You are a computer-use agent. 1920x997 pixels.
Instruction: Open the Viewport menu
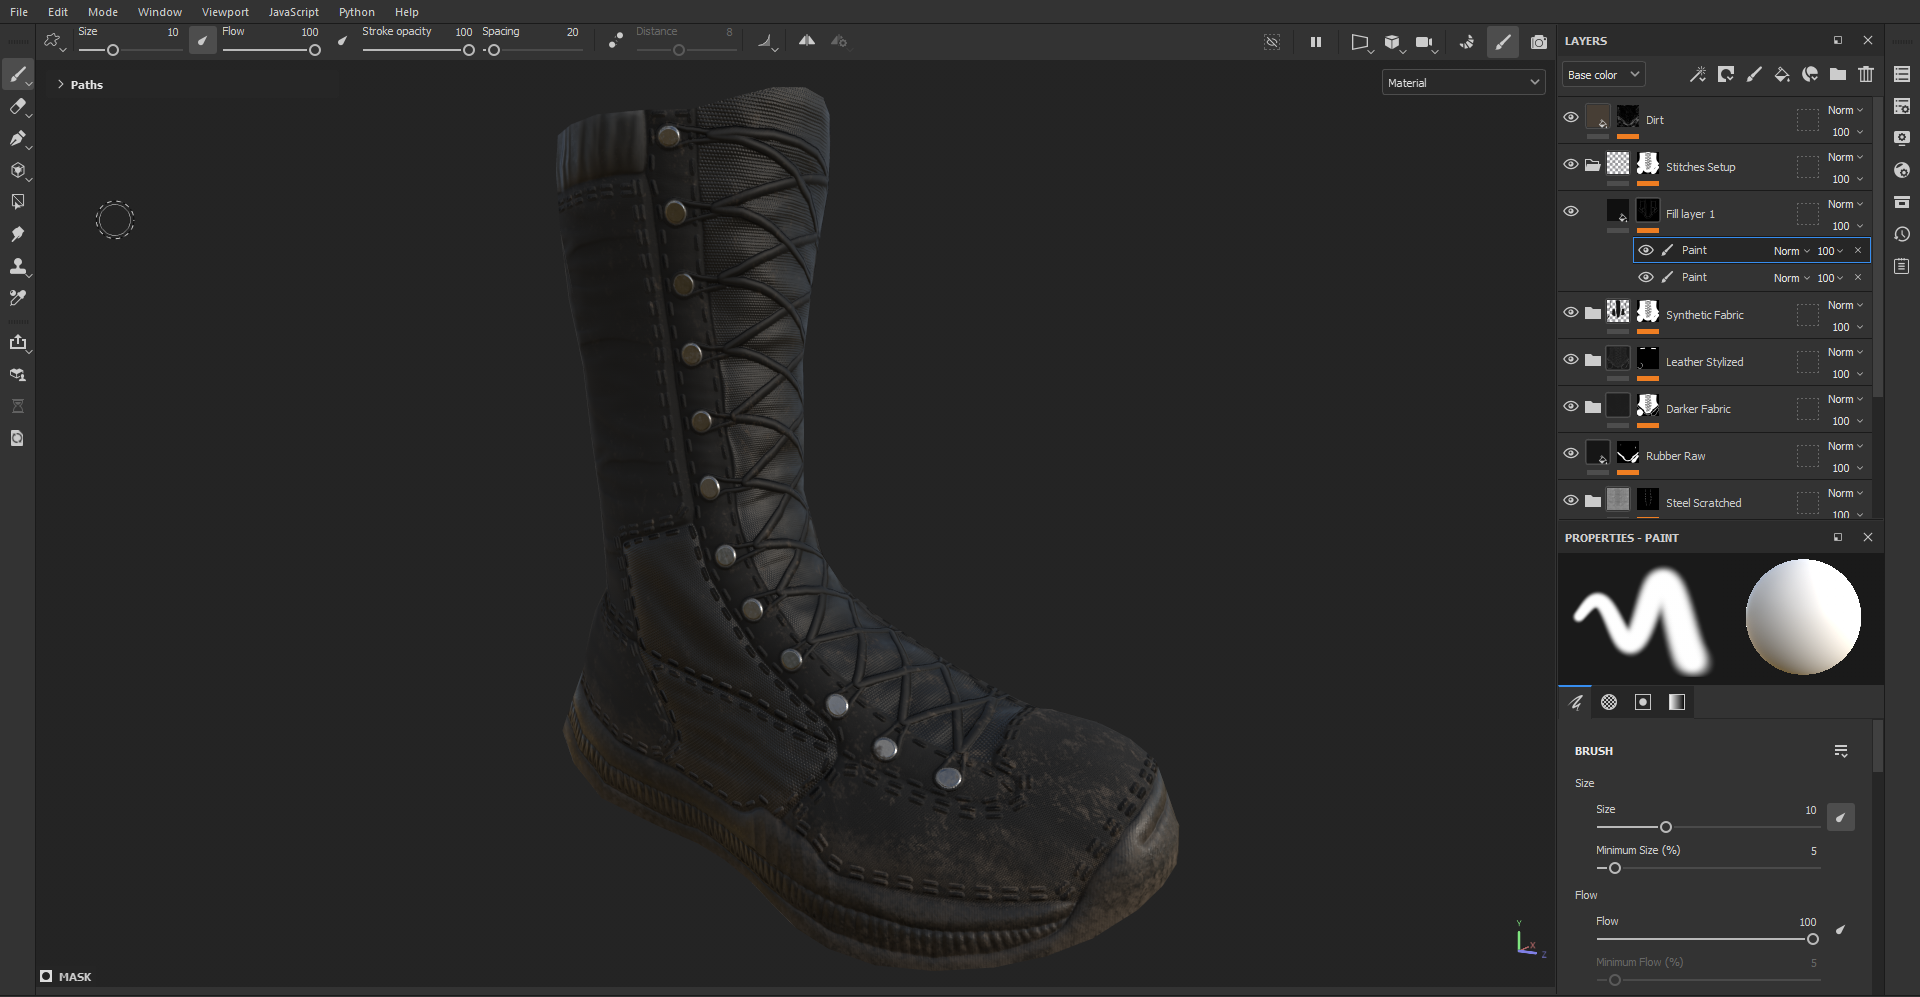(x=225, y=12)
